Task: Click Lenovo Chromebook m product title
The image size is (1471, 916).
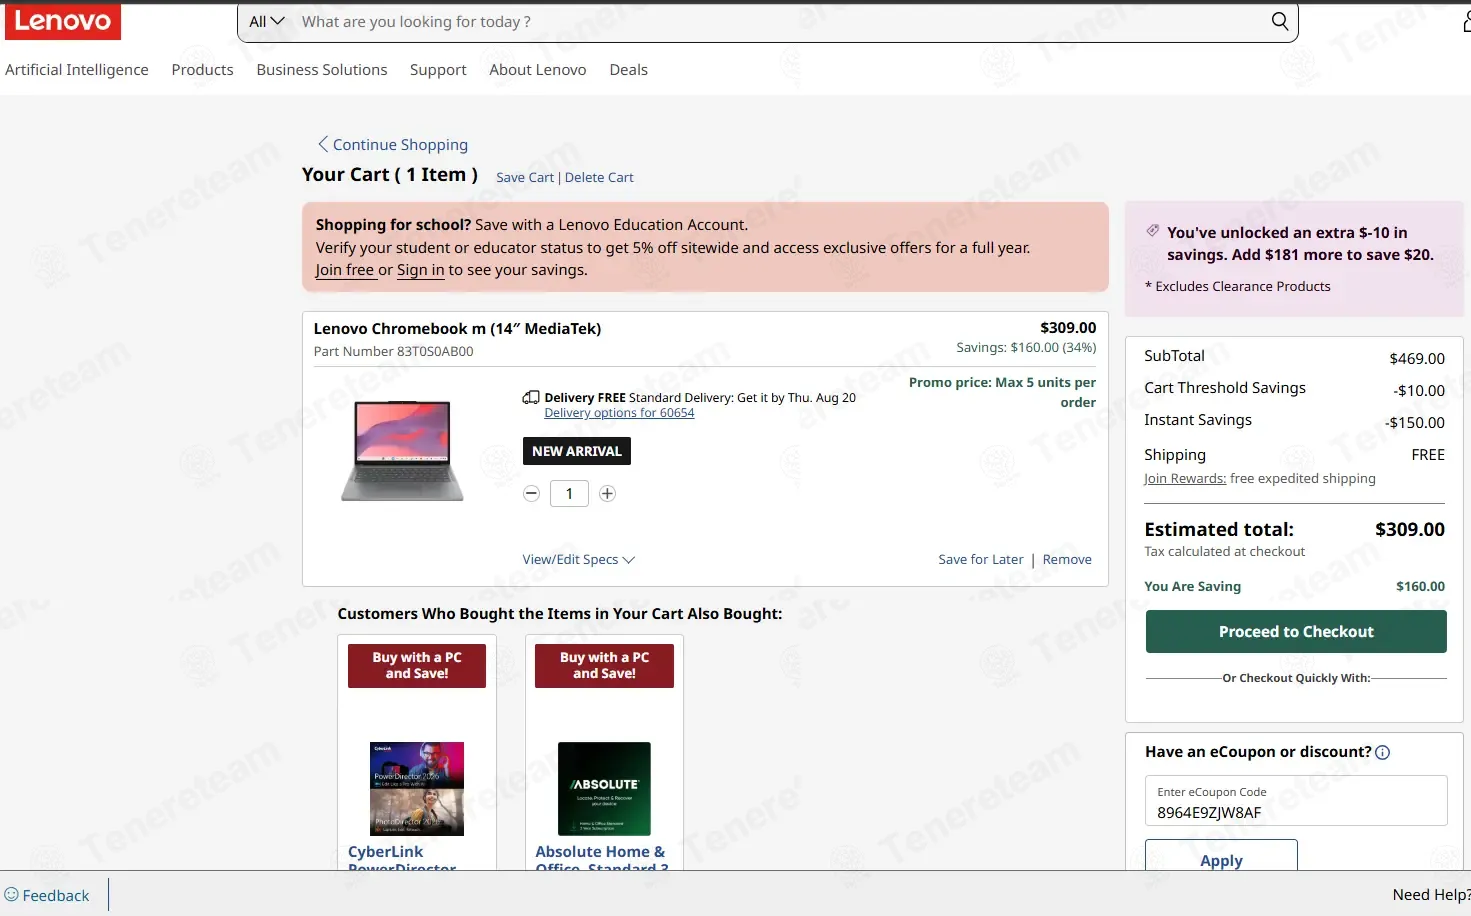Action: click(x=457, y=328)
